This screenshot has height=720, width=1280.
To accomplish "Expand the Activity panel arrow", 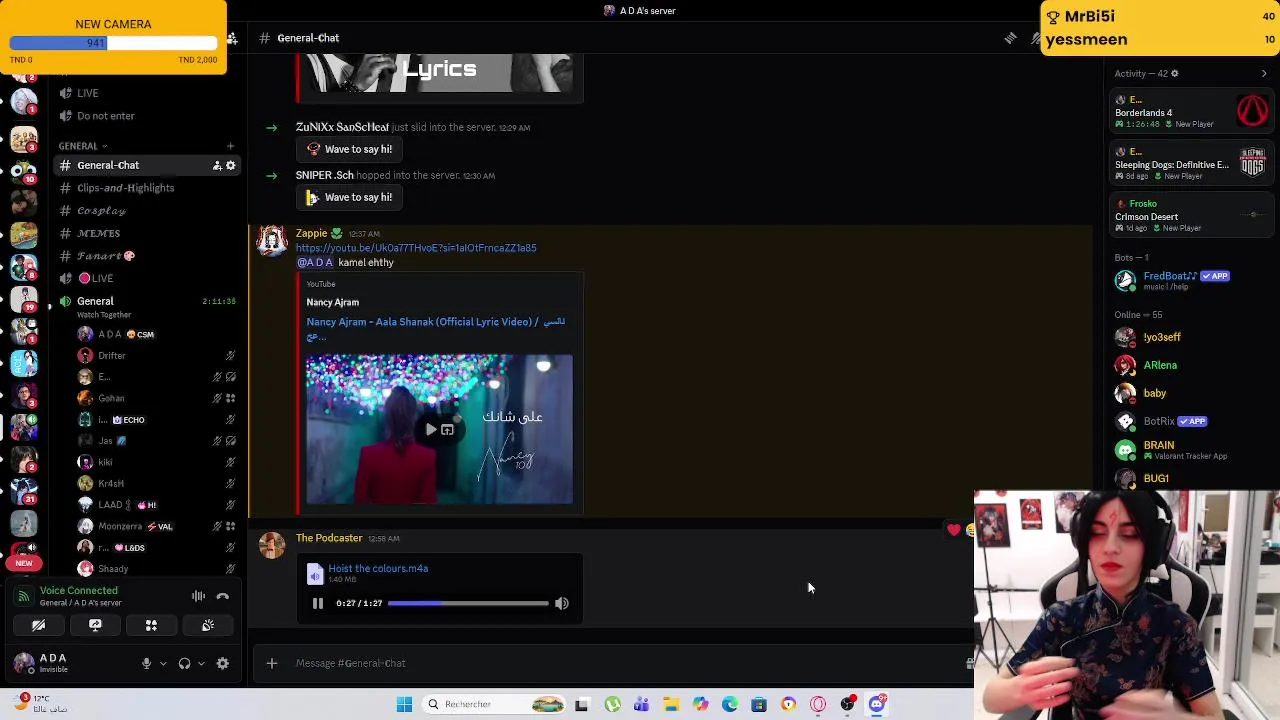I will click(1264, 73).
